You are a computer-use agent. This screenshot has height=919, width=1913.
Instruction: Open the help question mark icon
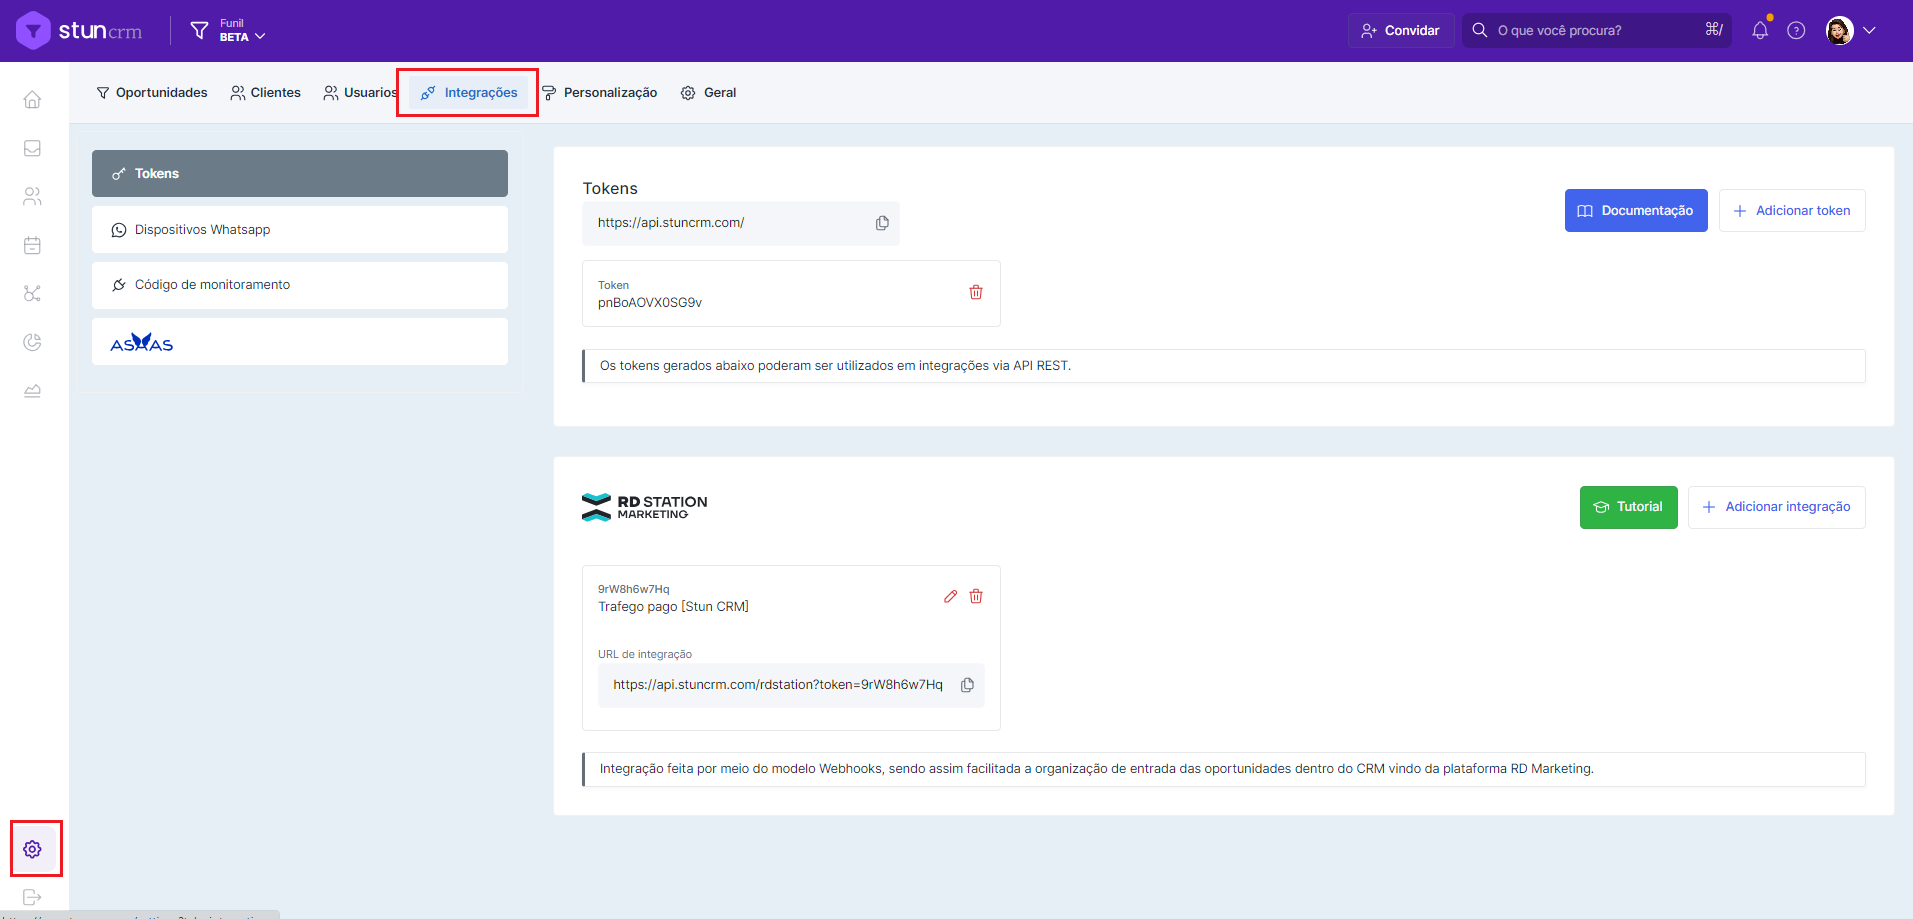coord(1796,31)
